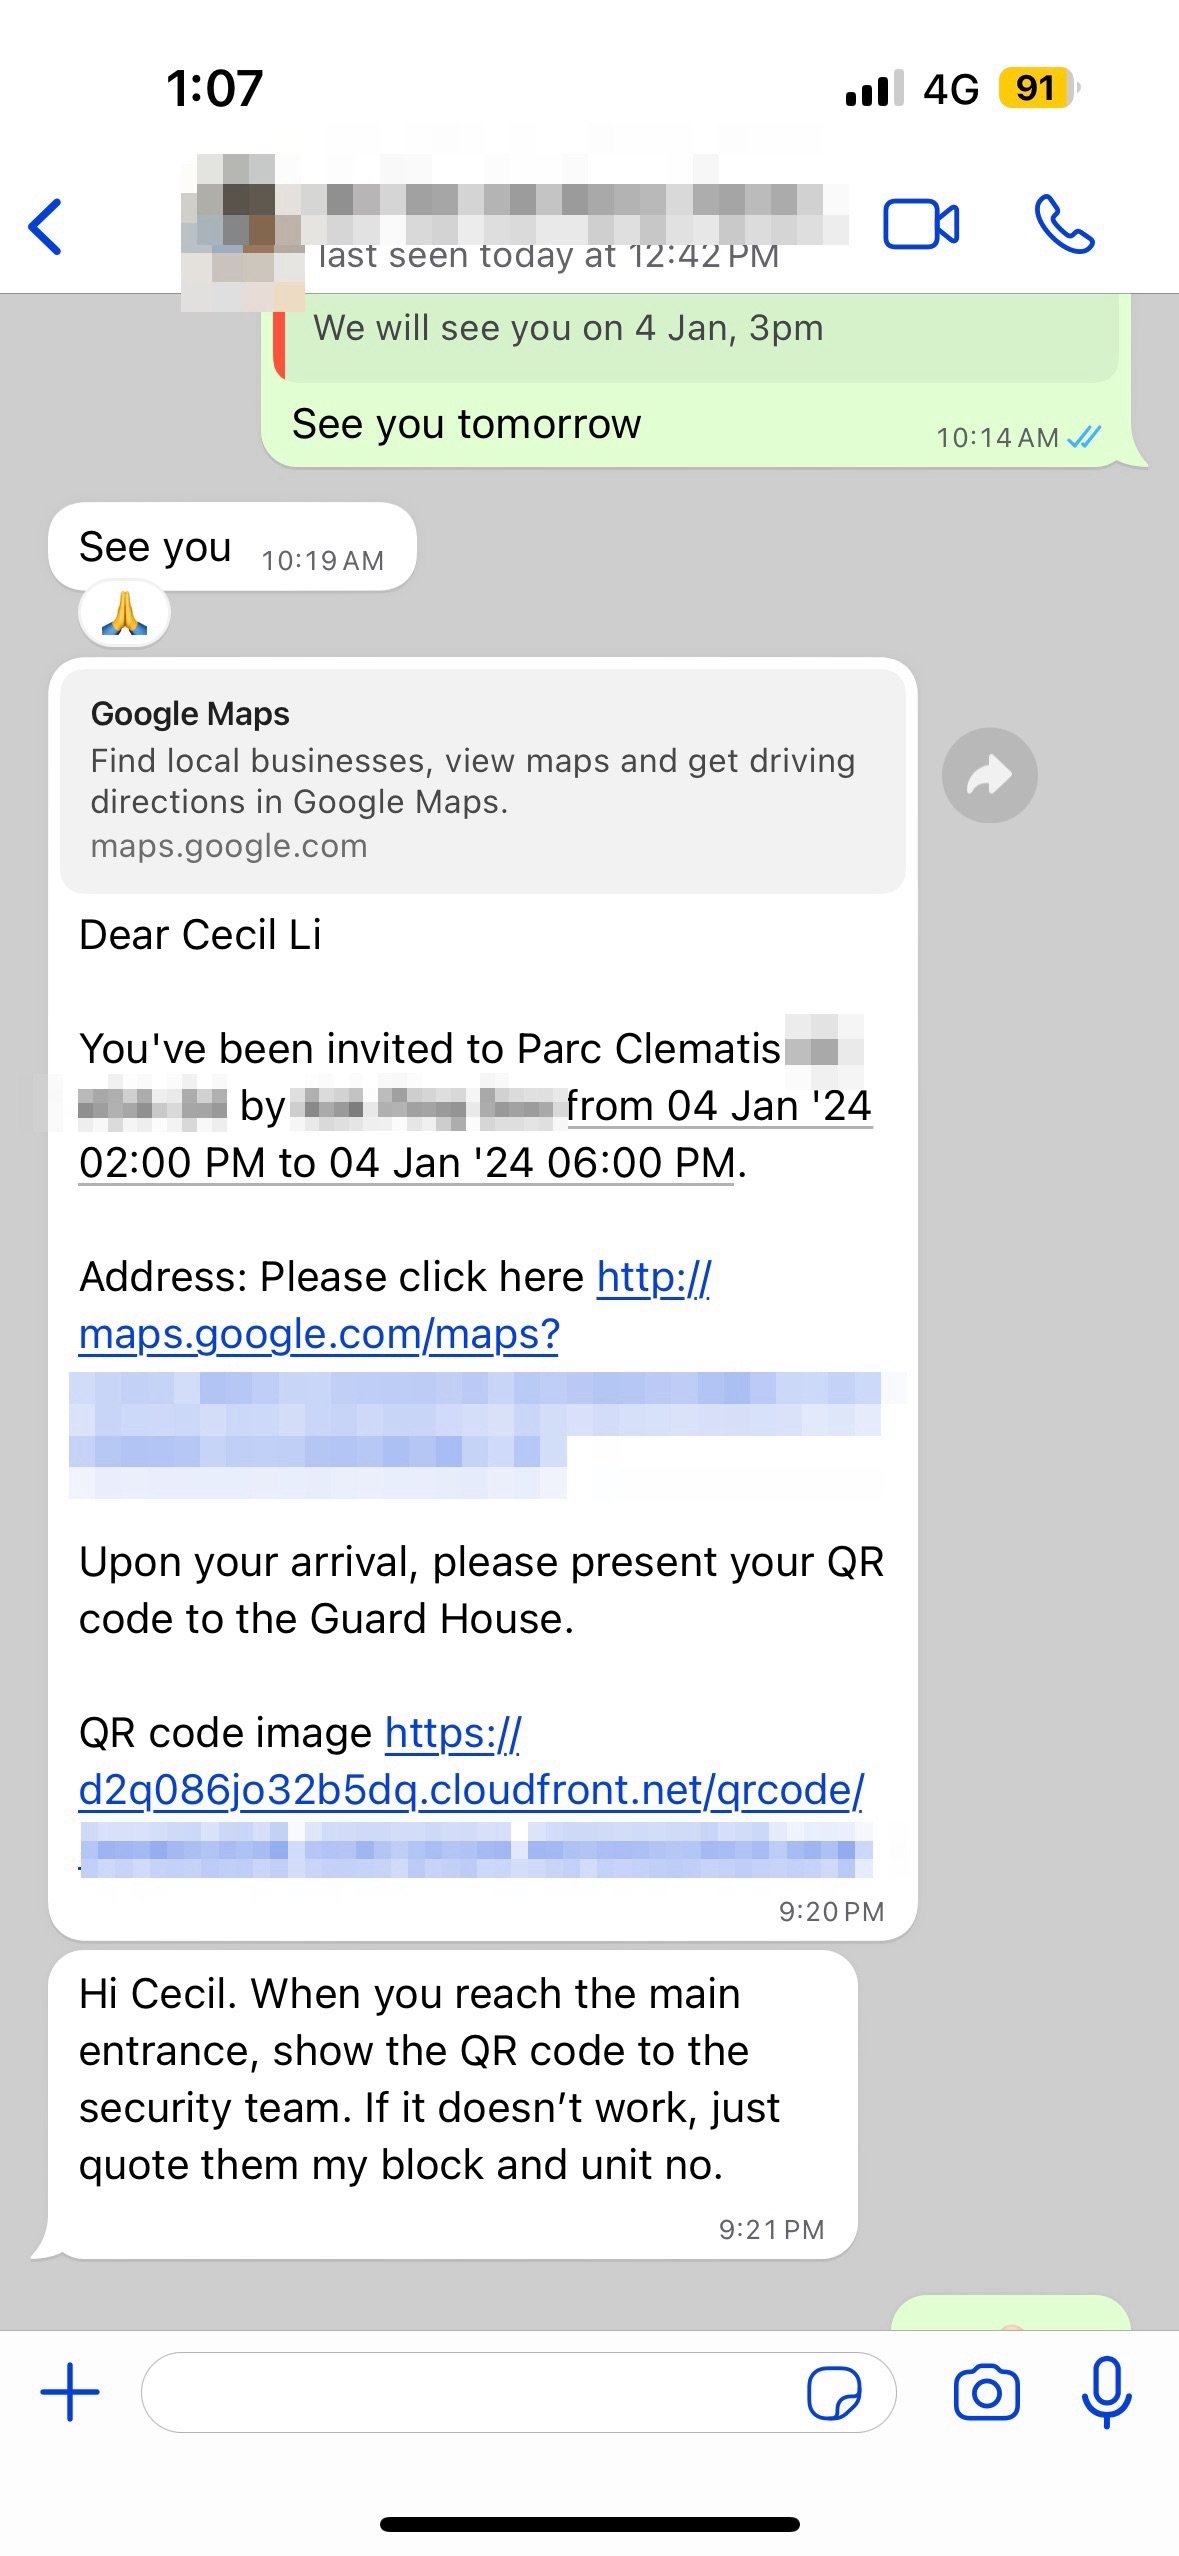The width and height of the screenshot is (1179, 2556).
Task: Tap the praying hands reaction
Action: 124,613
